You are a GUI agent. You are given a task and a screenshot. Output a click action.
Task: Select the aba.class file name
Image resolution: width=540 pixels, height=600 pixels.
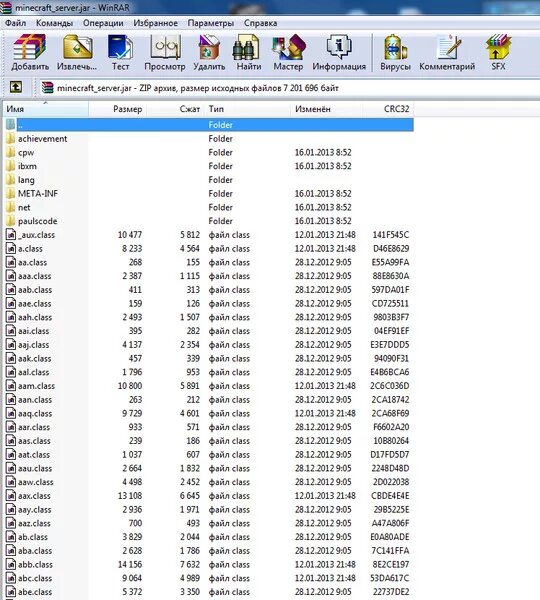click(35, 551)
